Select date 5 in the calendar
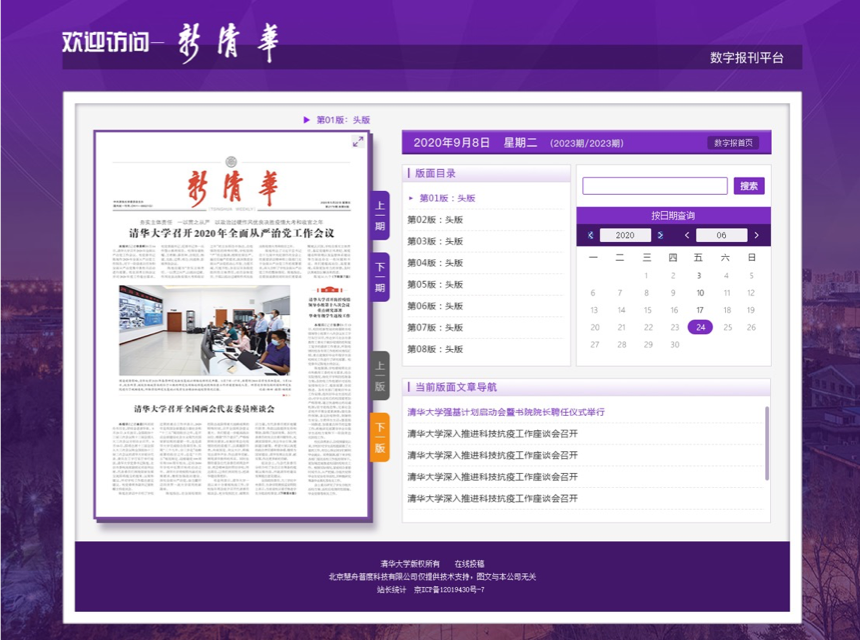This screenshot has height=640, width=860. pyautogui.click(x=751, y=276)
